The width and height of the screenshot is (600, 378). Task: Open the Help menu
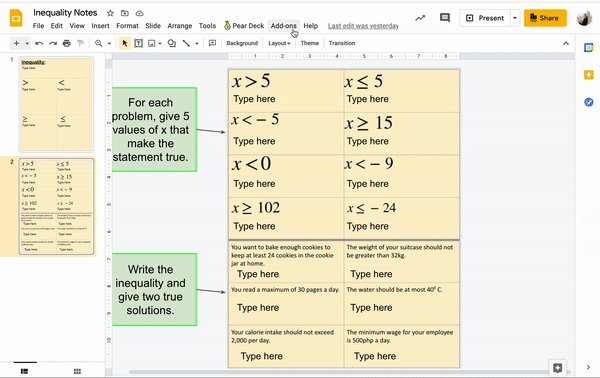(x=311, y=26)
